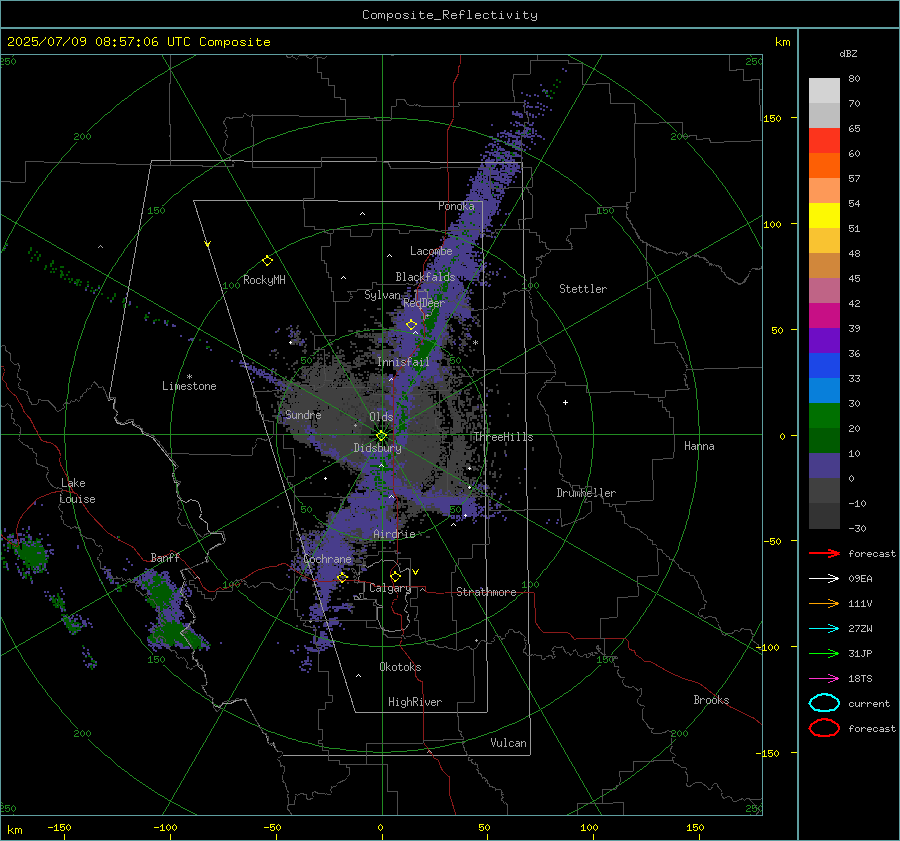Click the km label at top right

pos(782,42)
